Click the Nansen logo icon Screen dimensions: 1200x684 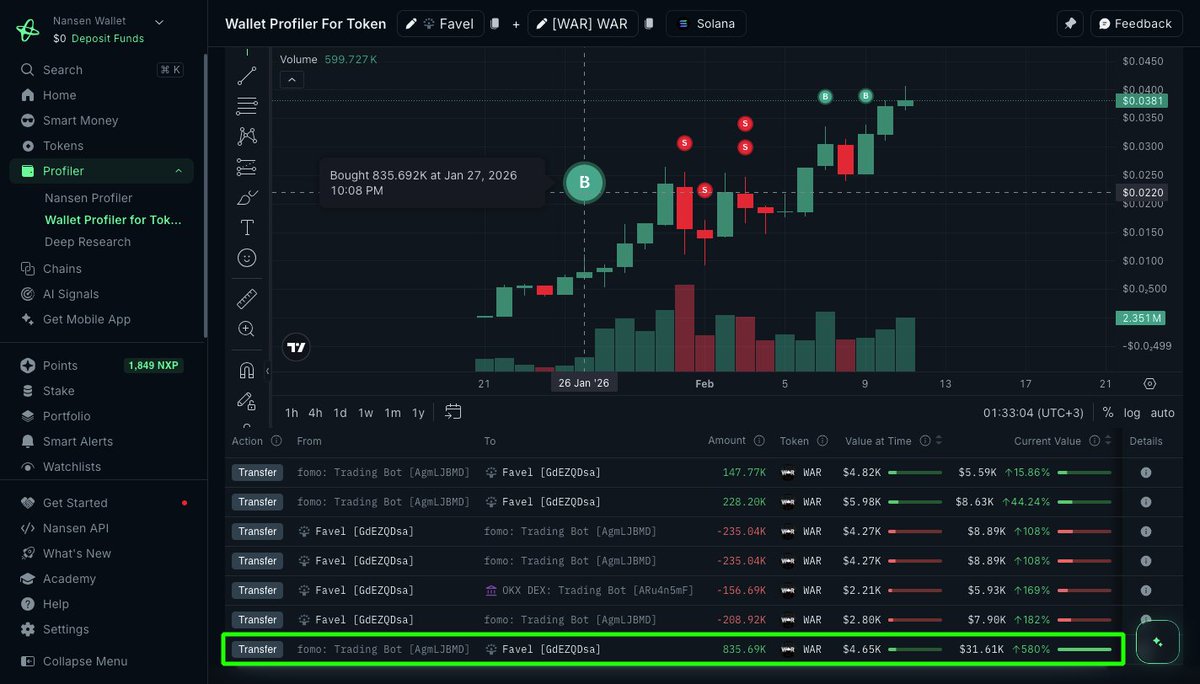[28, 29]
